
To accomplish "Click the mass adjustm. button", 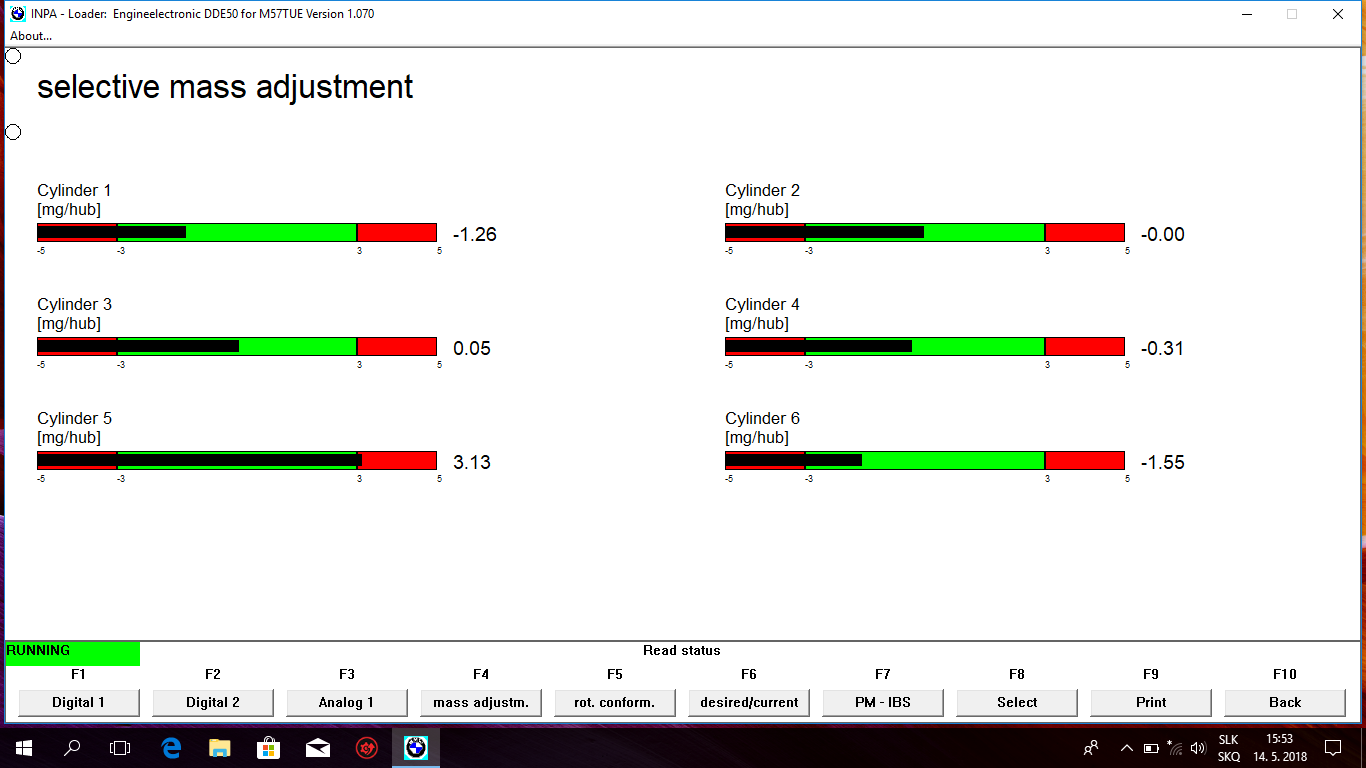I will pyautogui.click(x=481, y=702).
